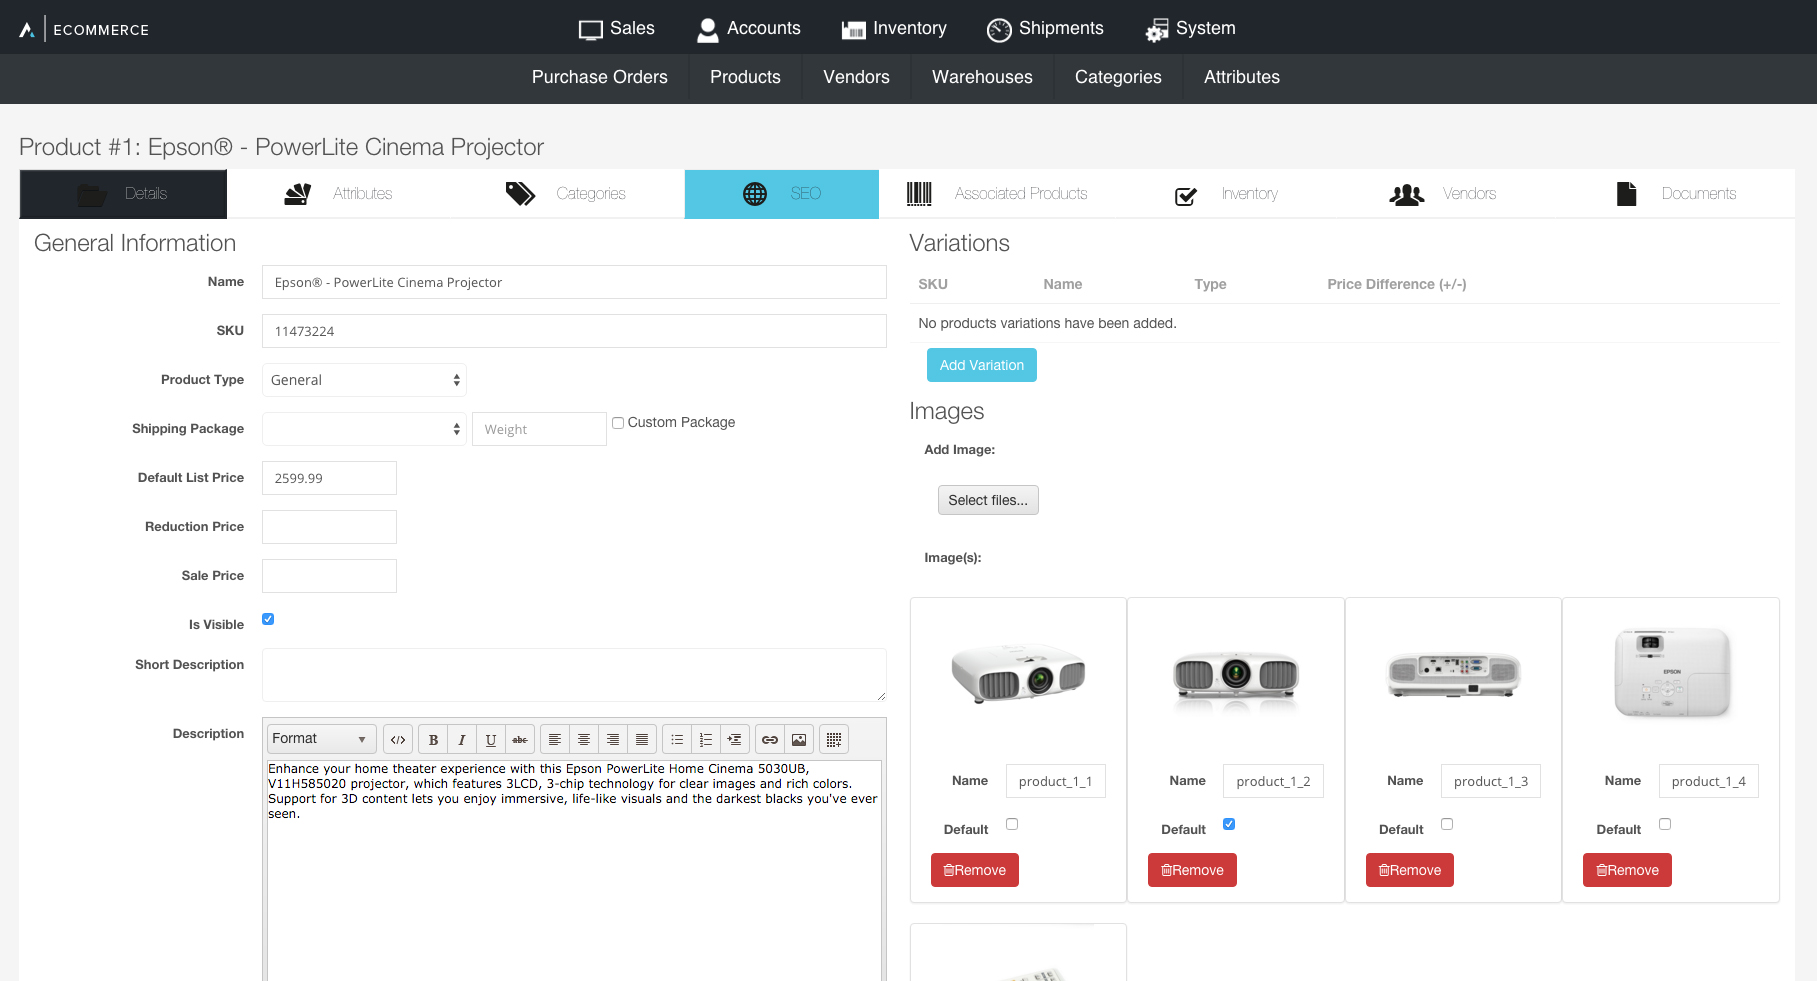Open Attributes in the secondary navigation
This screenshot has width=1817, height=981.
[x=1242, y=78]
